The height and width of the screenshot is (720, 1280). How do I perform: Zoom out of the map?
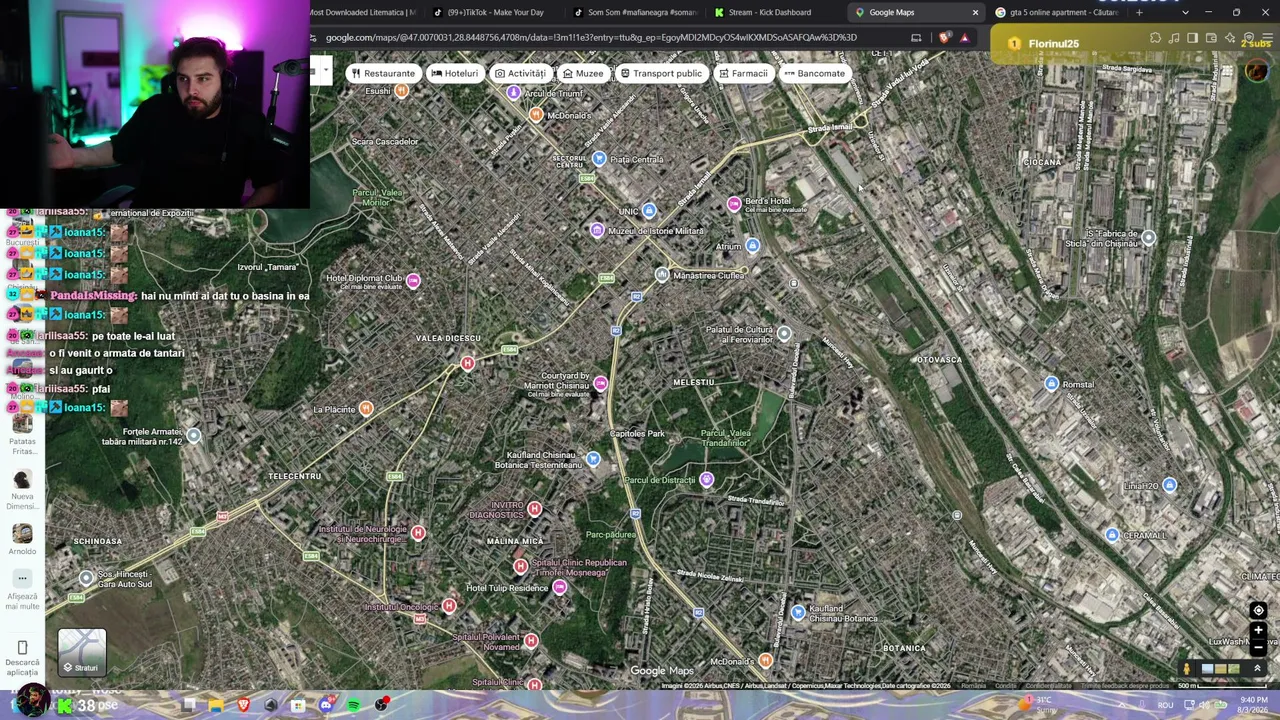(1258, 647)
